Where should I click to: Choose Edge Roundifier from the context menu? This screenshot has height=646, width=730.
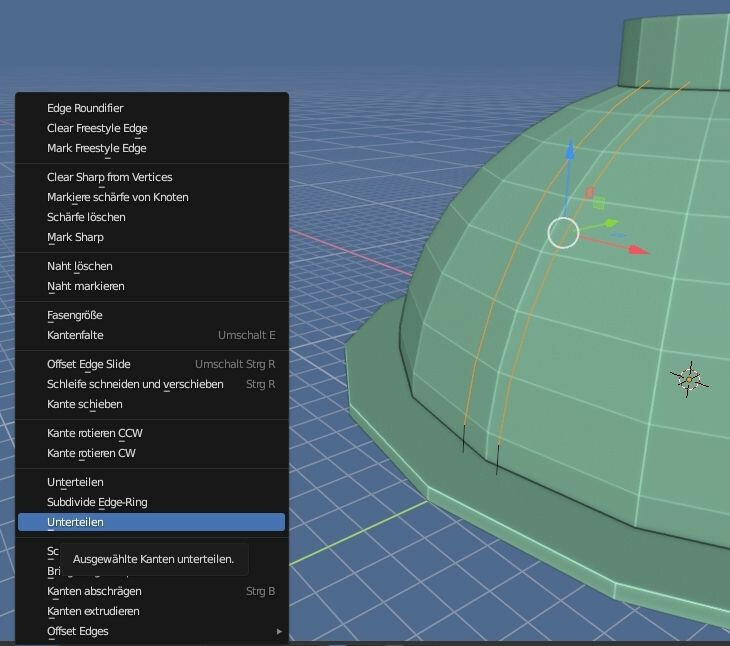pos(151,108)
